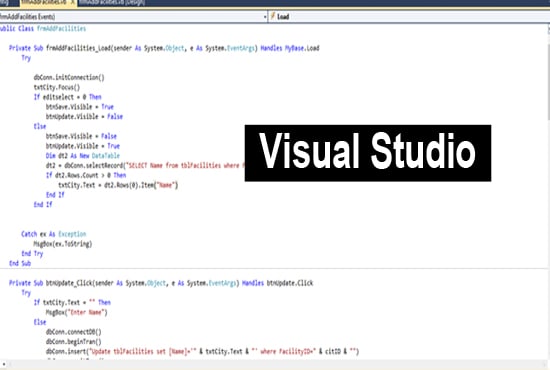
Task: Click the vertical scrollbar thumb
Action: click(x=548, y=81)
